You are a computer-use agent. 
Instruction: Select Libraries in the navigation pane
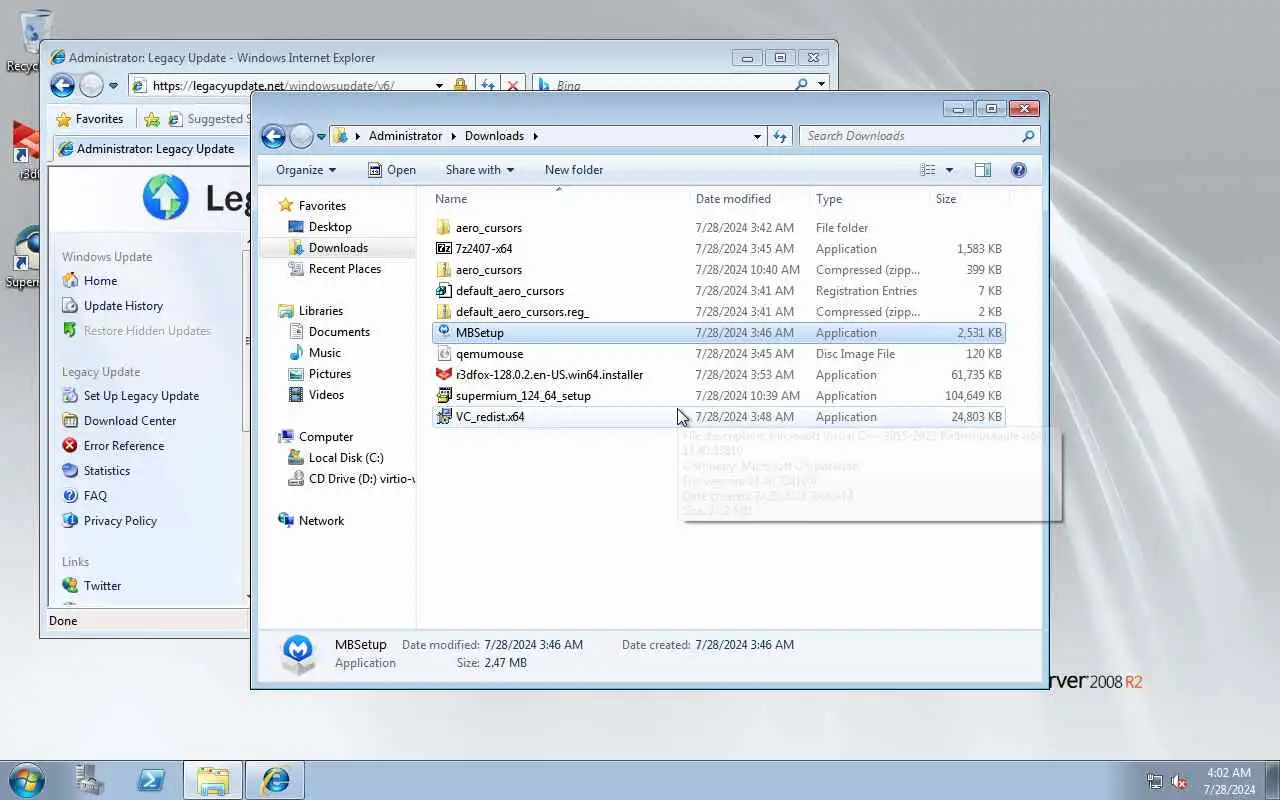pos(320,311)
